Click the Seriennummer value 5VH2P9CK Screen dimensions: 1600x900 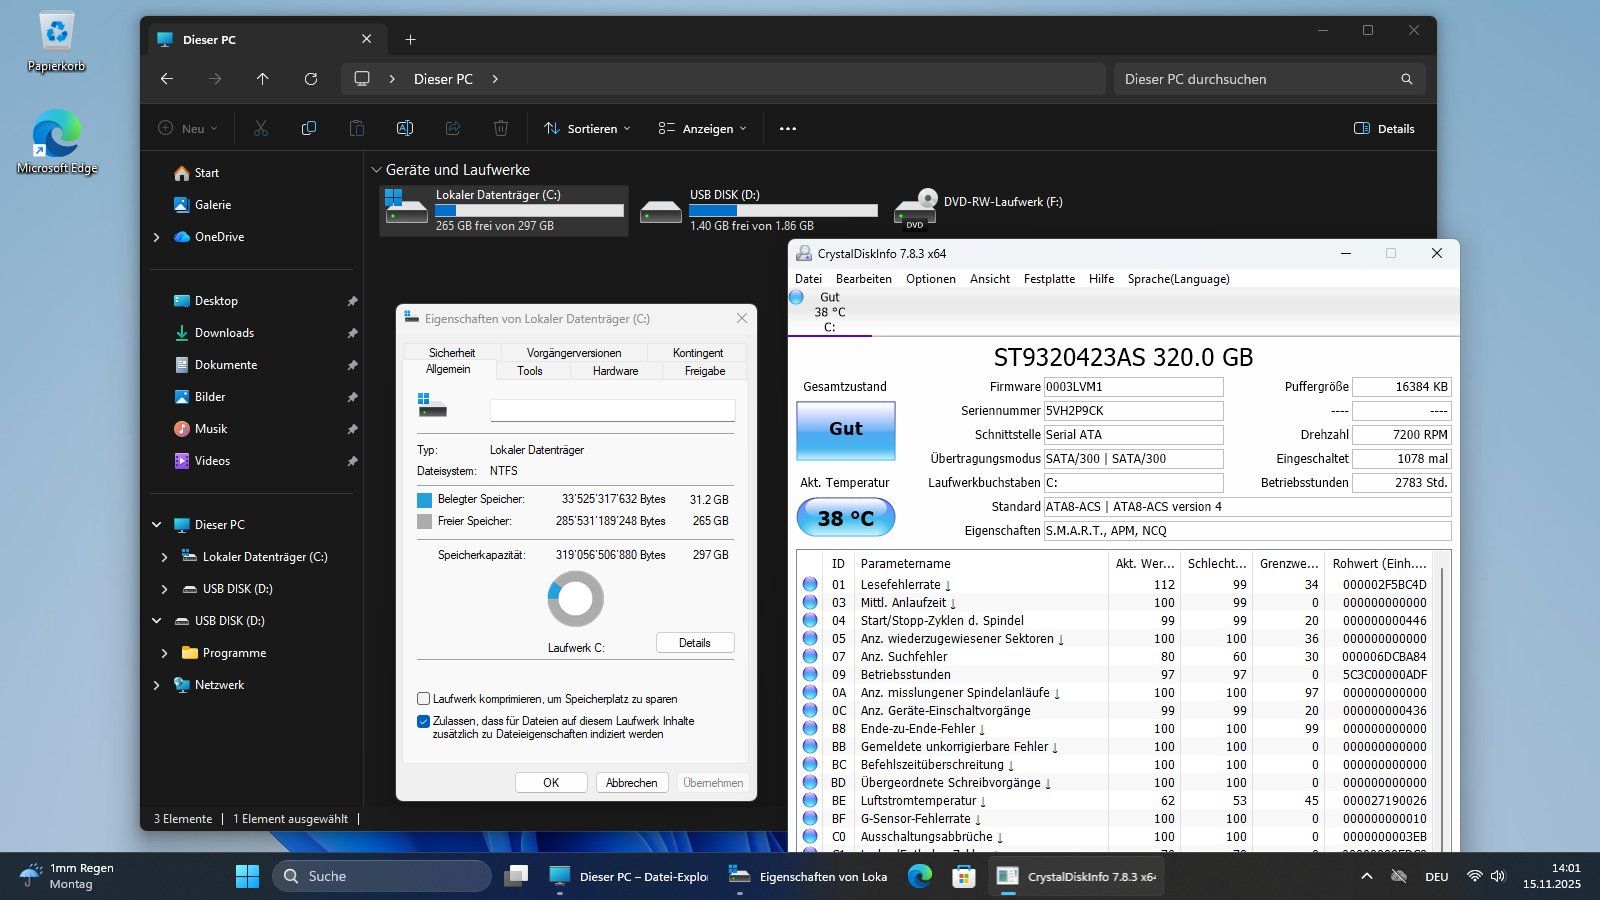tap(1133, 411)
